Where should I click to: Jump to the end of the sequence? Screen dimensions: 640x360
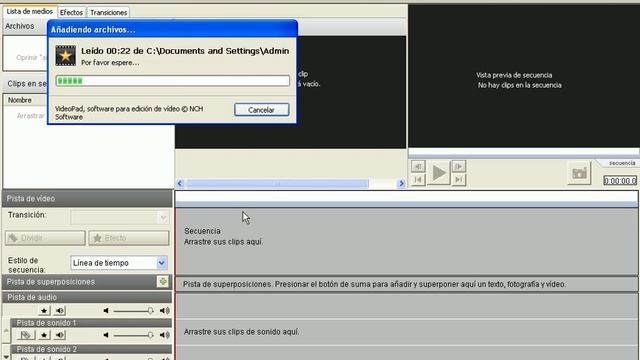(x=459, y=180)
